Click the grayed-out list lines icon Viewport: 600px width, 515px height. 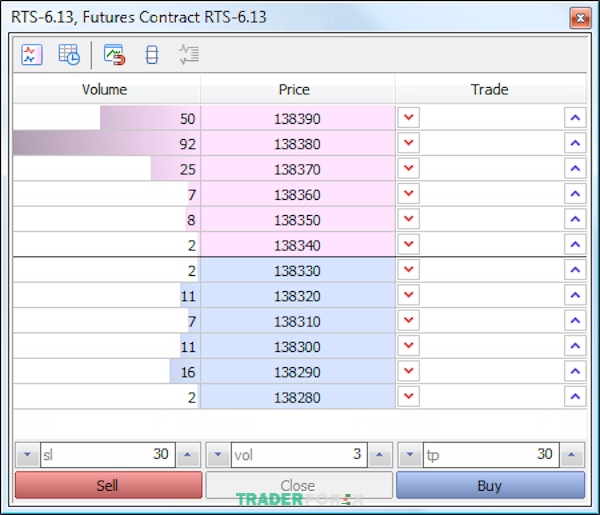(x=189, y=55)
